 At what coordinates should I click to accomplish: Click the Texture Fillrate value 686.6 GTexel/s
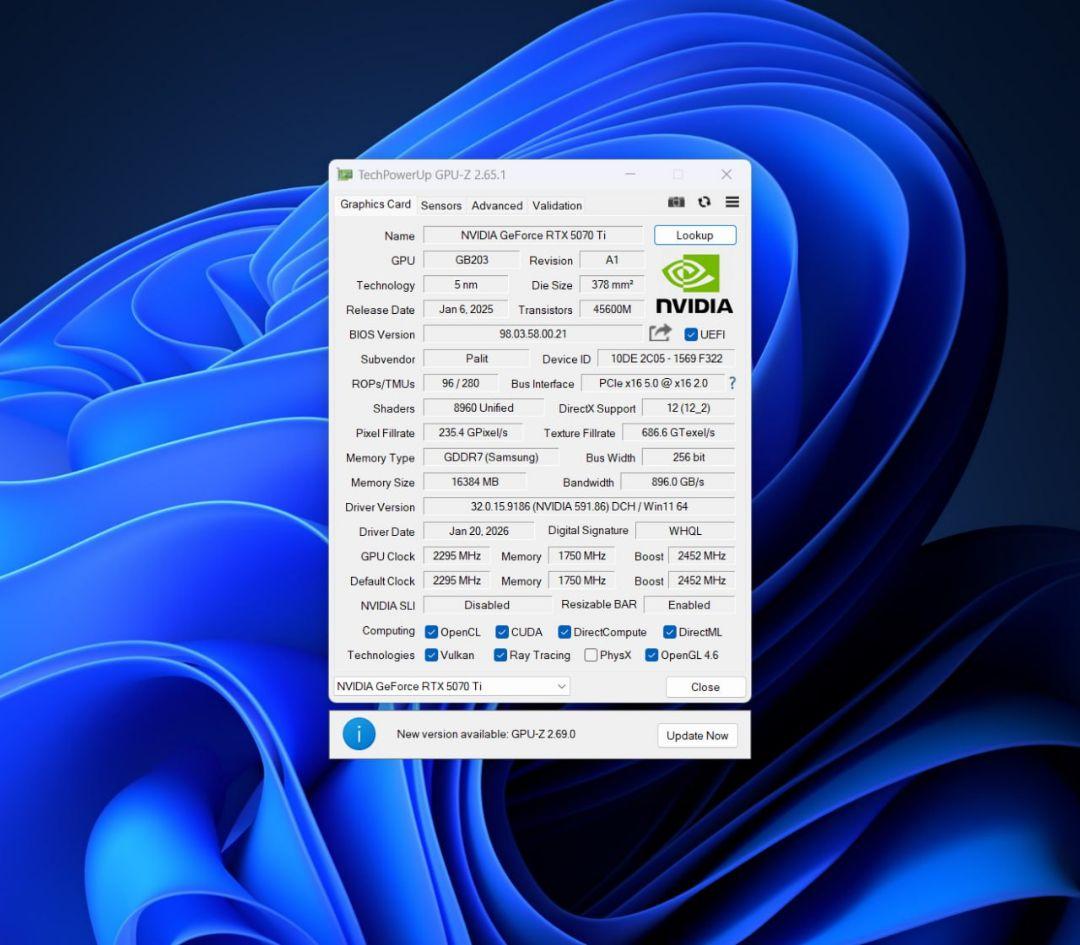tap(678, 433)
